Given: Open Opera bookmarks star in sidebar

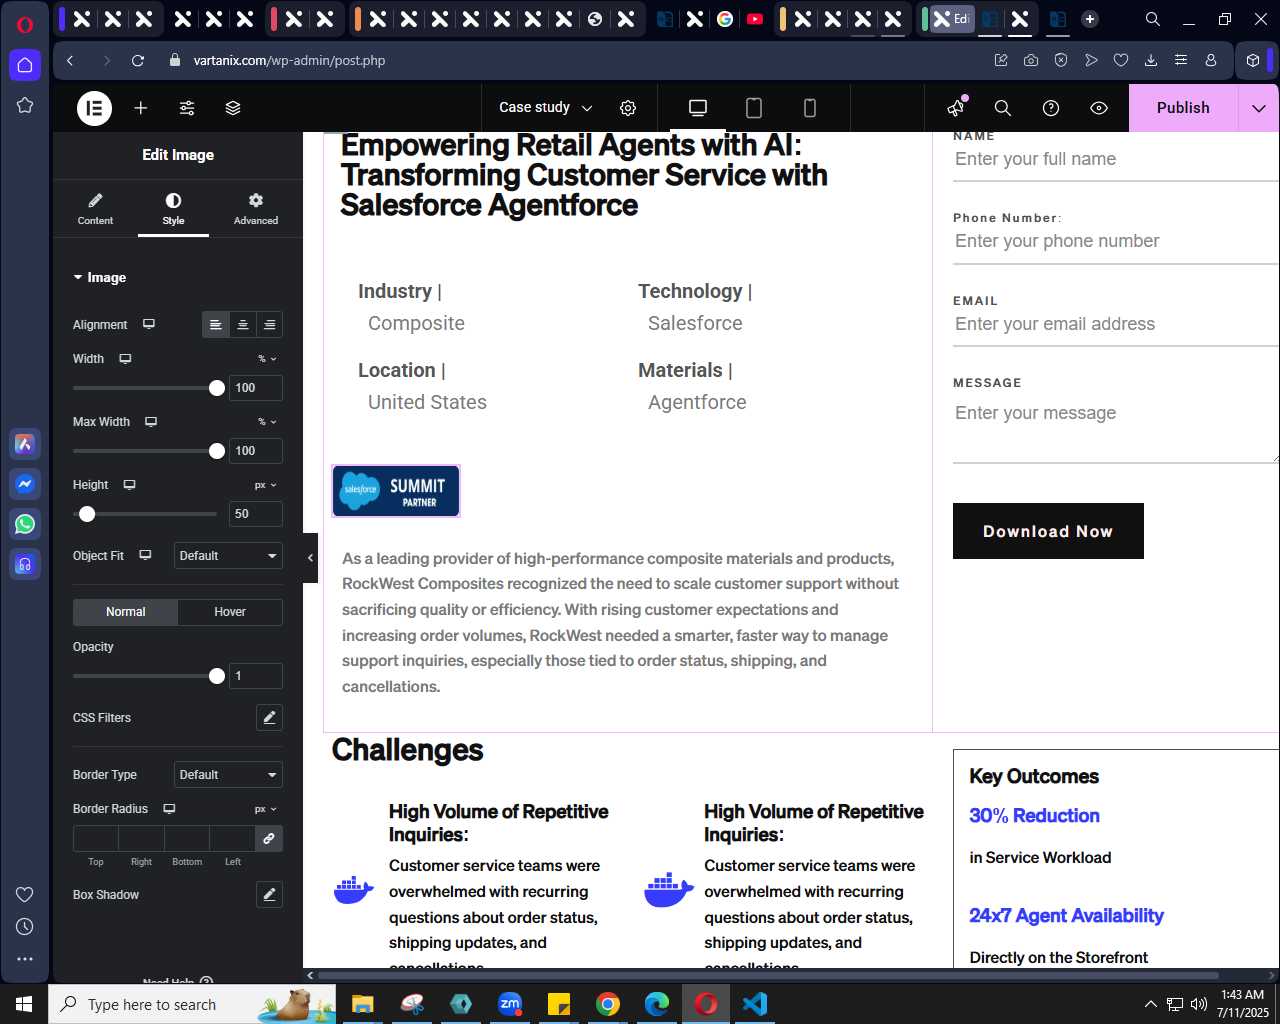Looking at the screenshot, I should [x=25, y=105].
